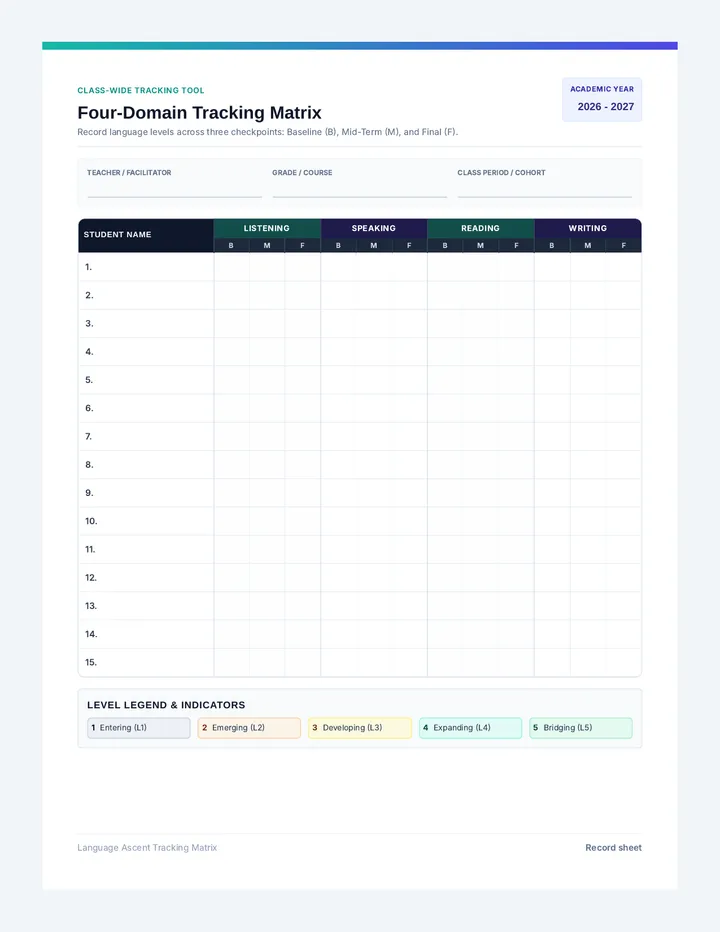Click the M subheader under Listening

tap(267, 245)
